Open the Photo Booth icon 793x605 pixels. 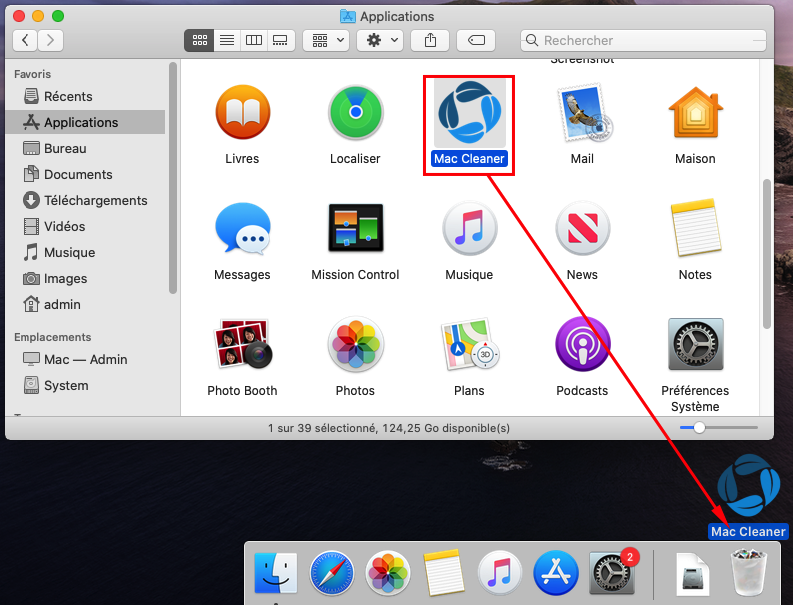[x=243, y=344]
